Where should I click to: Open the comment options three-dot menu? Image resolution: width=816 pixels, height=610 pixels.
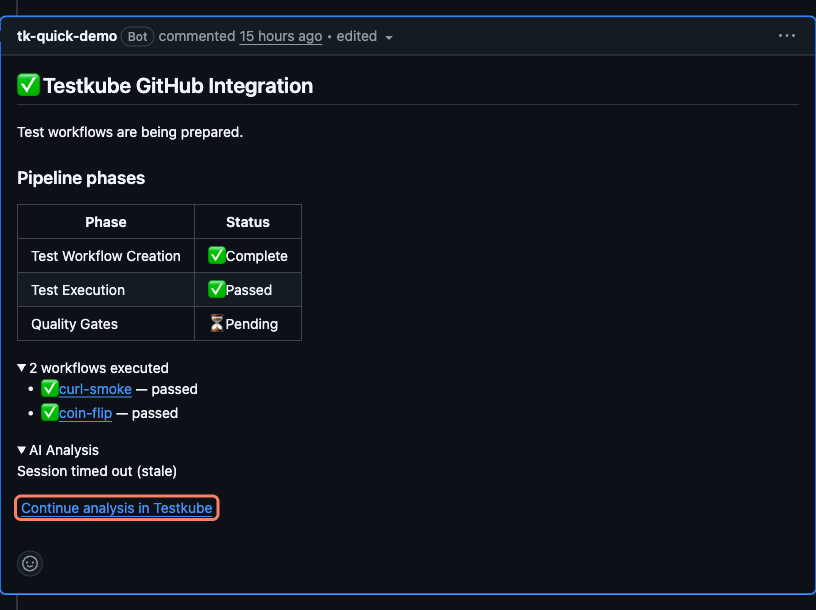(786, 35)
